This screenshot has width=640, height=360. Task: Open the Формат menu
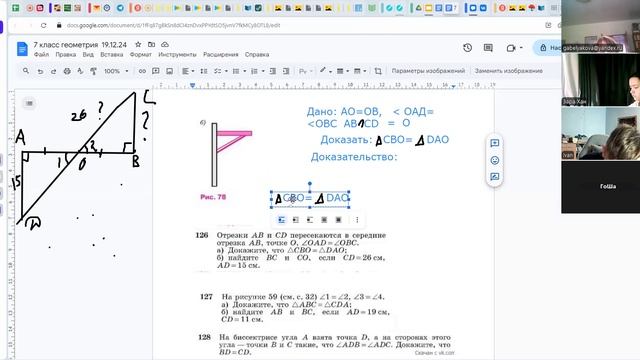click(x=140, y=54)
